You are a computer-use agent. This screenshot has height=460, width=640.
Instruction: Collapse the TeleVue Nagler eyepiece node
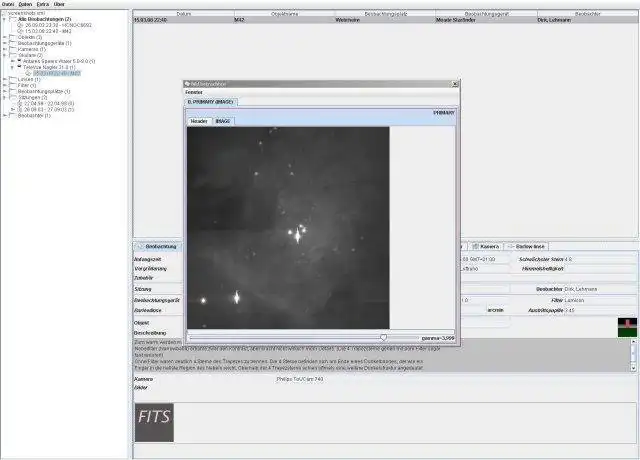coord(13,67)
